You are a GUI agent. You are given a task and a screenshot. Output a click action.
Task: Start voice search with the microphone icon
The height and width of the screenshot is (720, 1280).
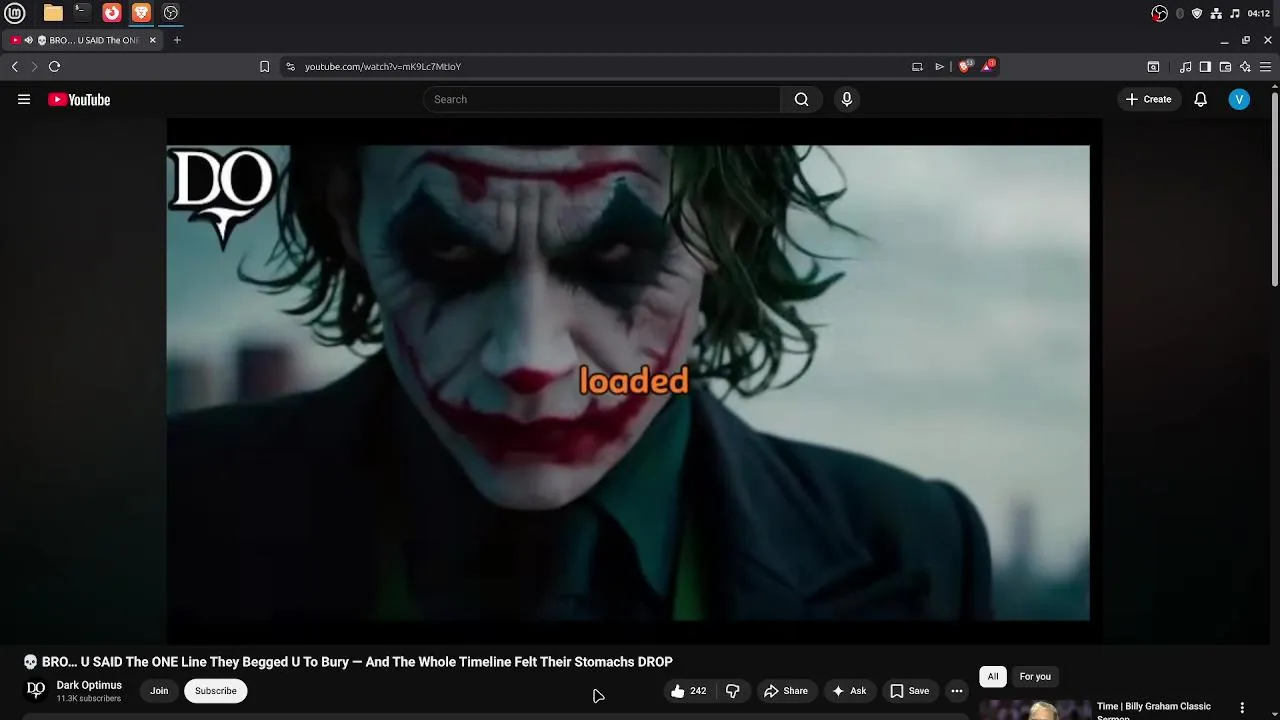point(847,99)
